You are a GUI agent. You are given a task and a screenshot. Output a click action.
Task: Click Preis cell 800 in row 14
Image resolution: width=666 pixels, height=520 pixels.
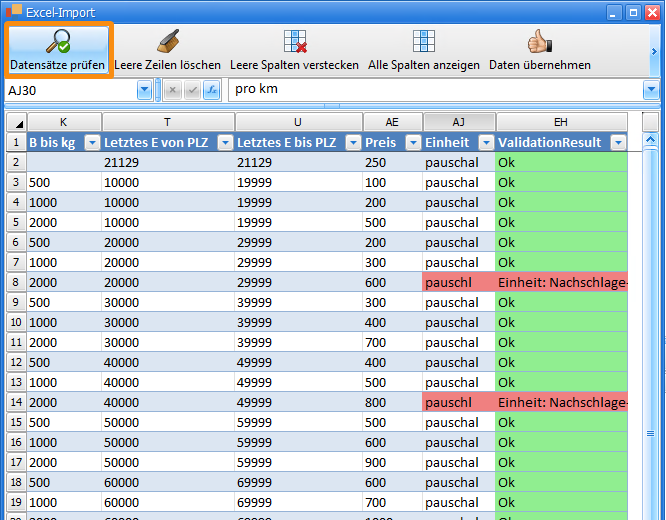pyautogui.click(x=392, y=402)
